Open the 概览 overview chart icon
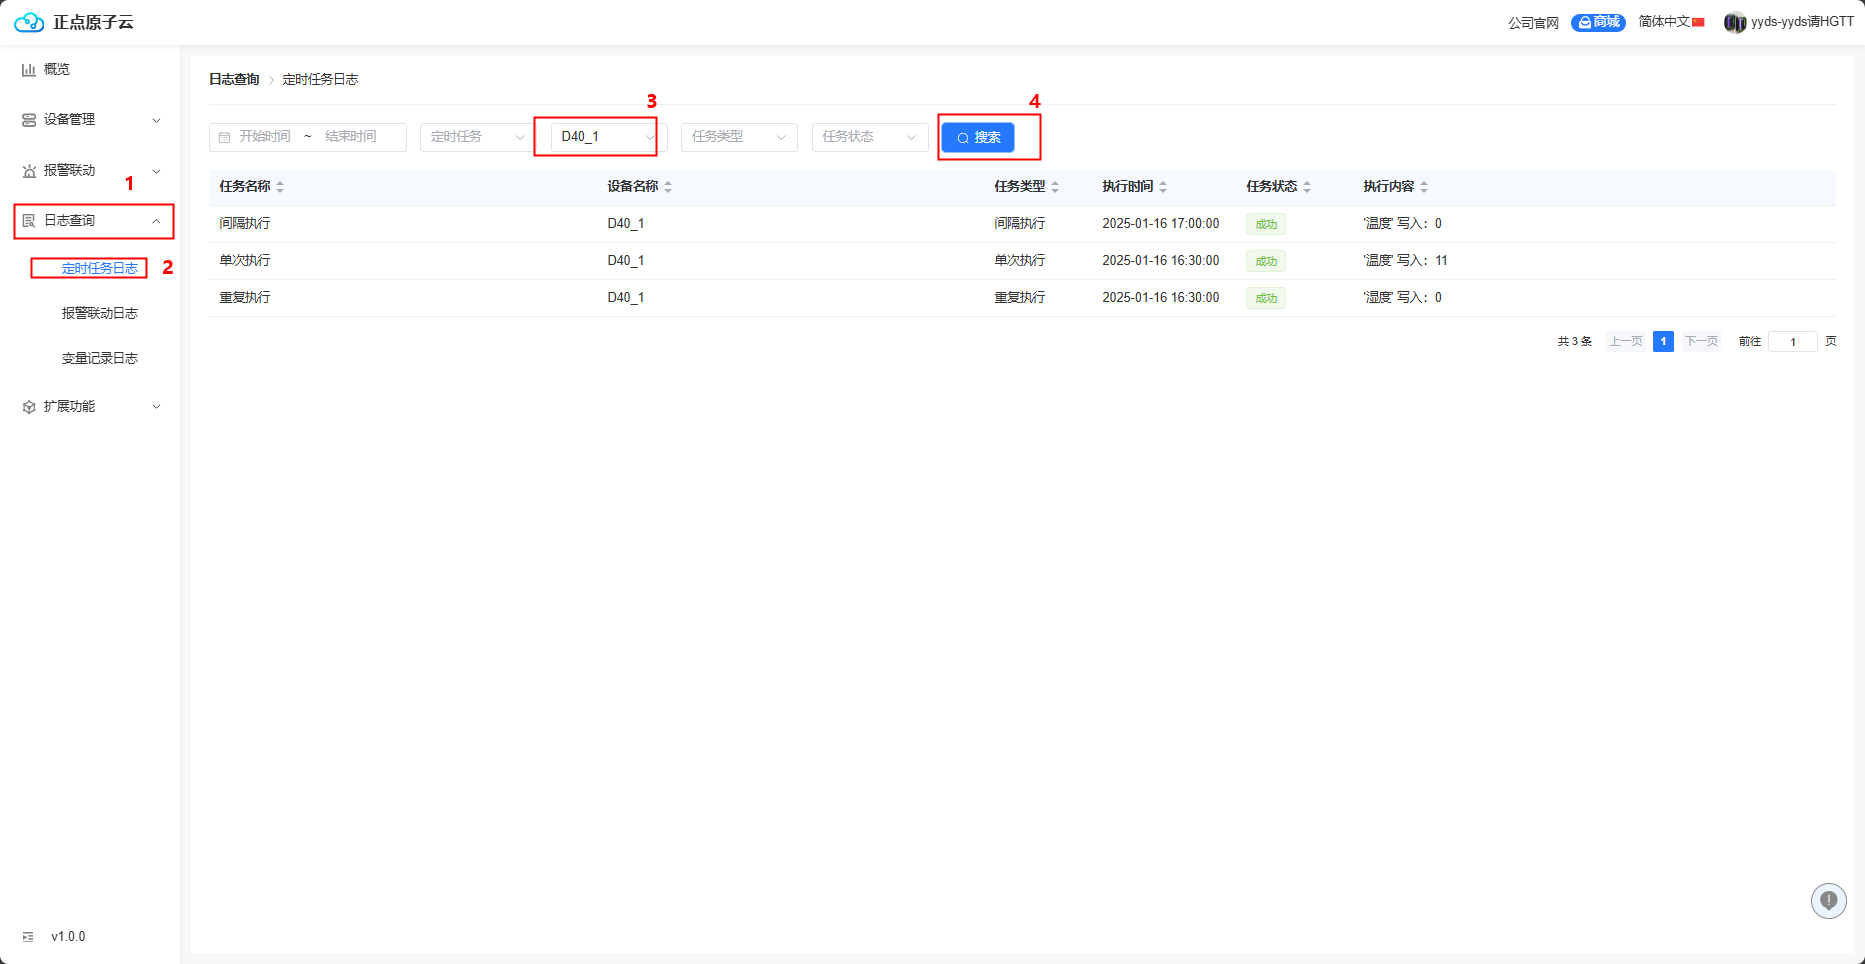Viewport: 1865px width, 964px height. (x=29, y=70)
